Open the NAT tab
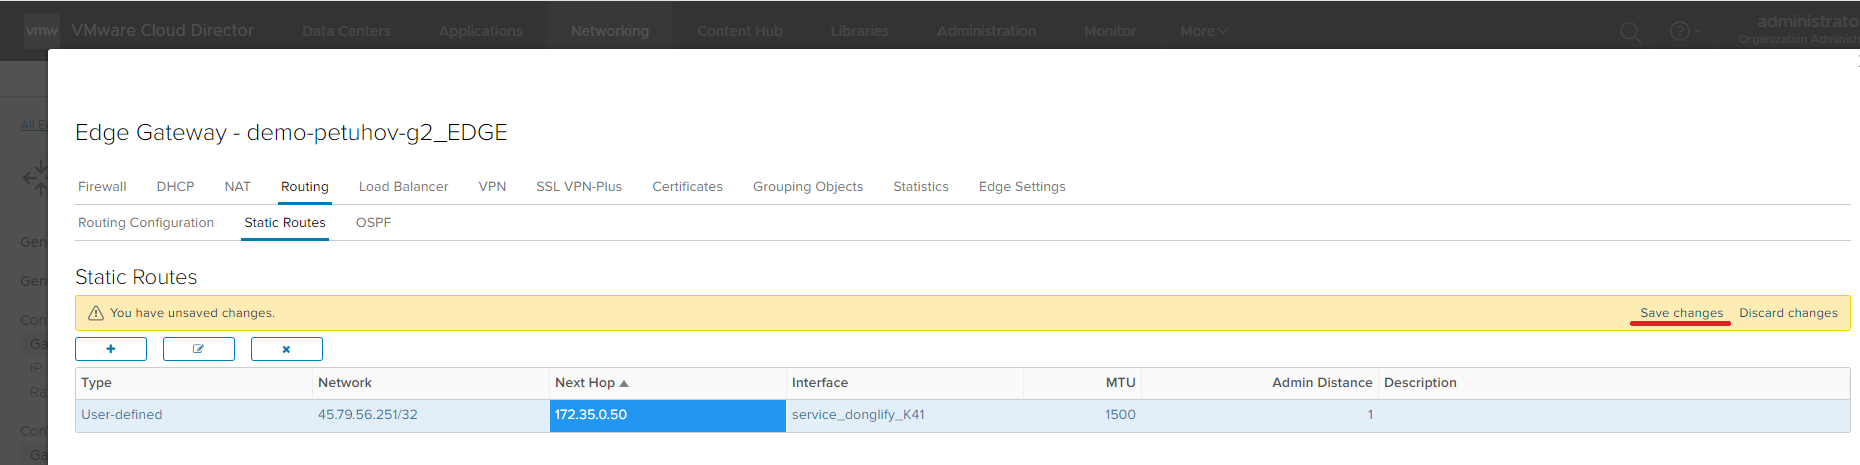 [x=237, y=187]
